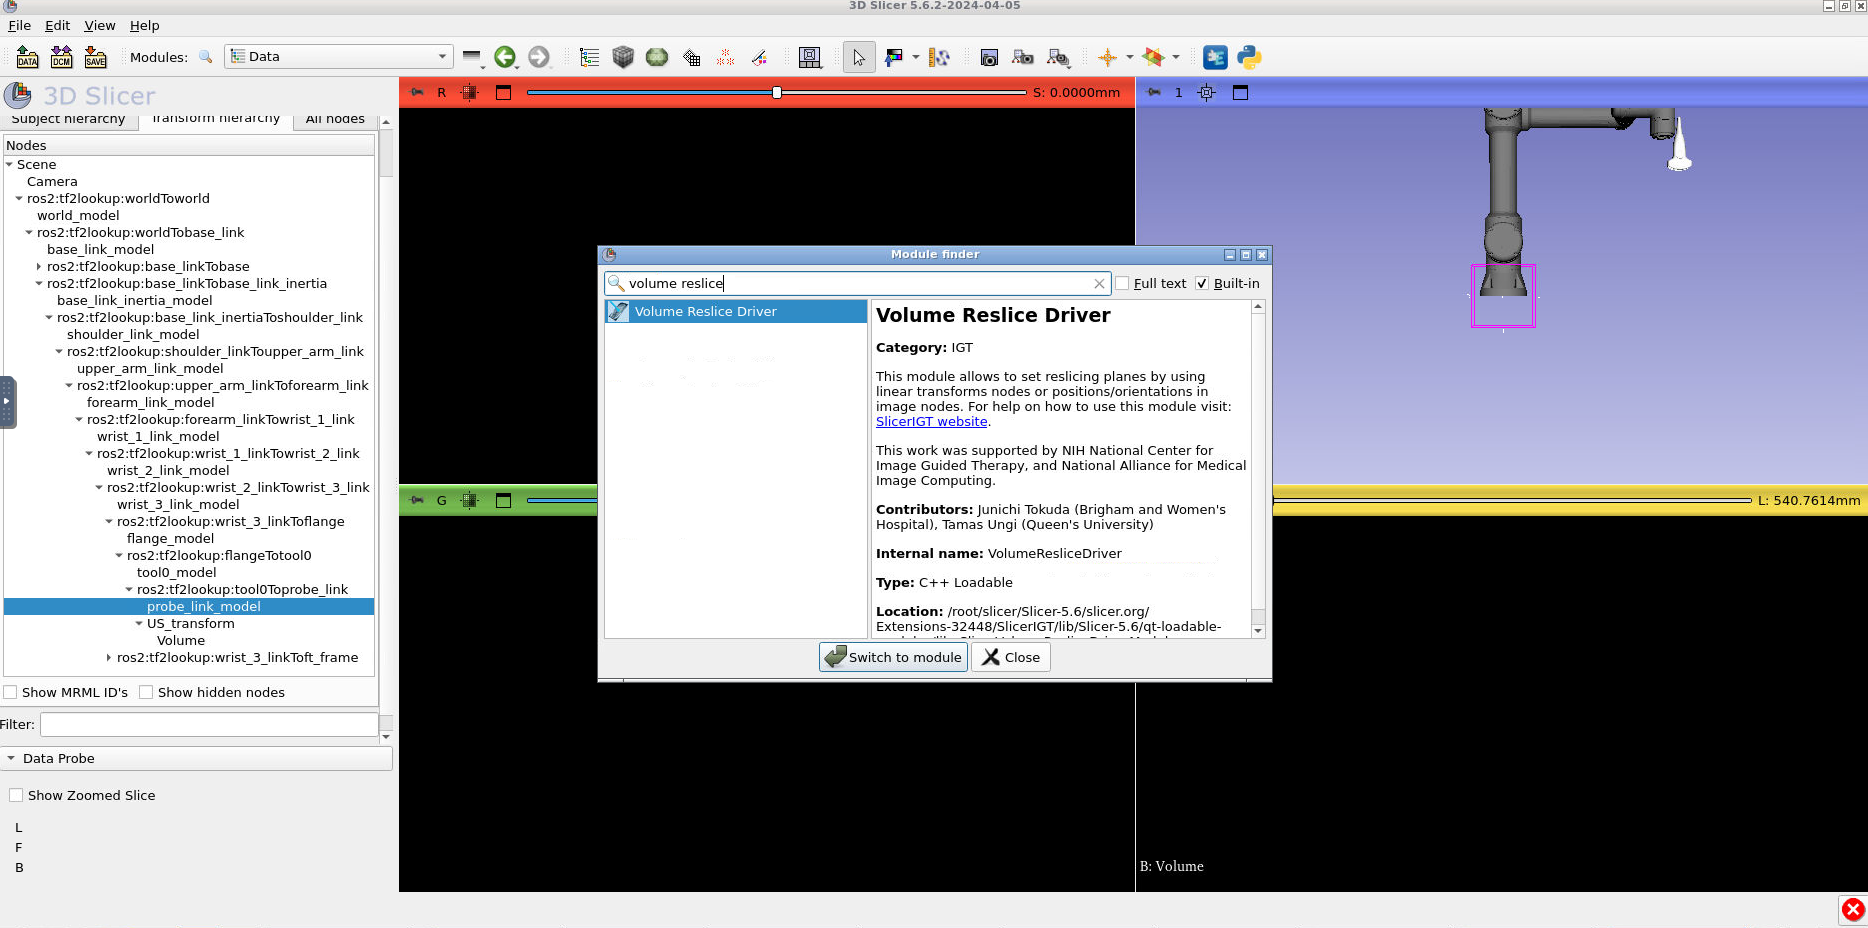Collapse the US_transform tree node
Viewport: 1868px width, 928px height.
tap(139, 623)
